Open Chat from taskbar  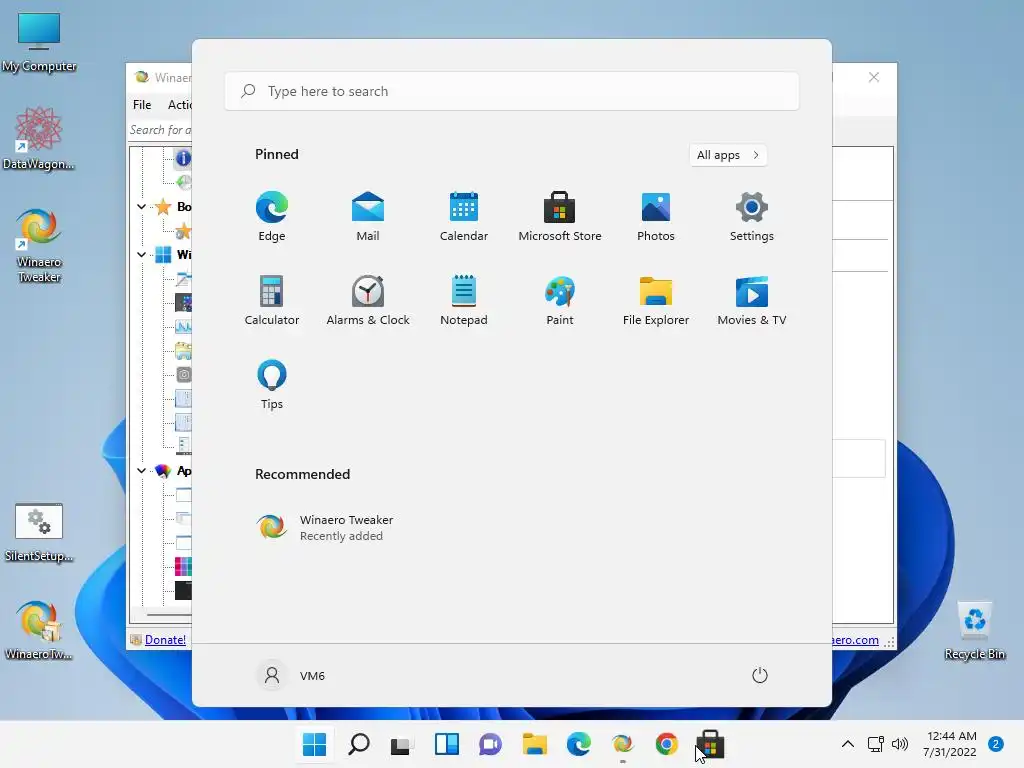(x=490, y=744)
